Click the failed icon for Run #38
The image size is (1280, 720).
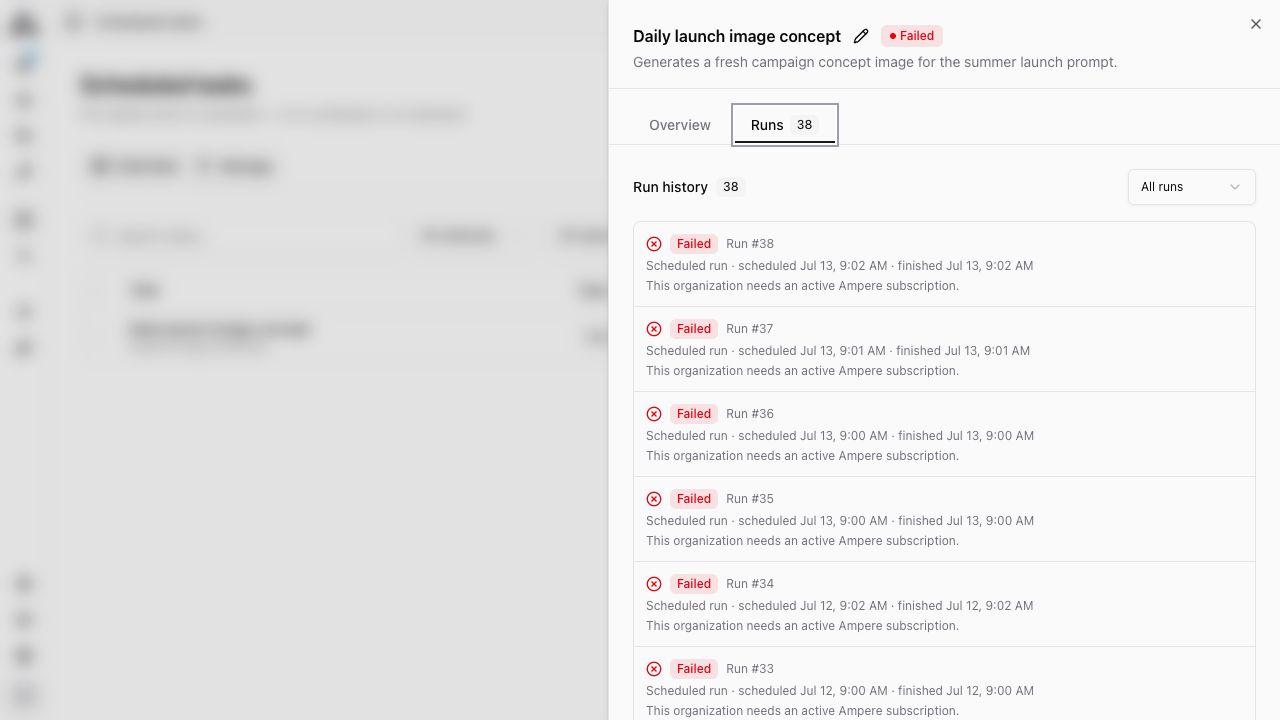[x=654, y=244]
